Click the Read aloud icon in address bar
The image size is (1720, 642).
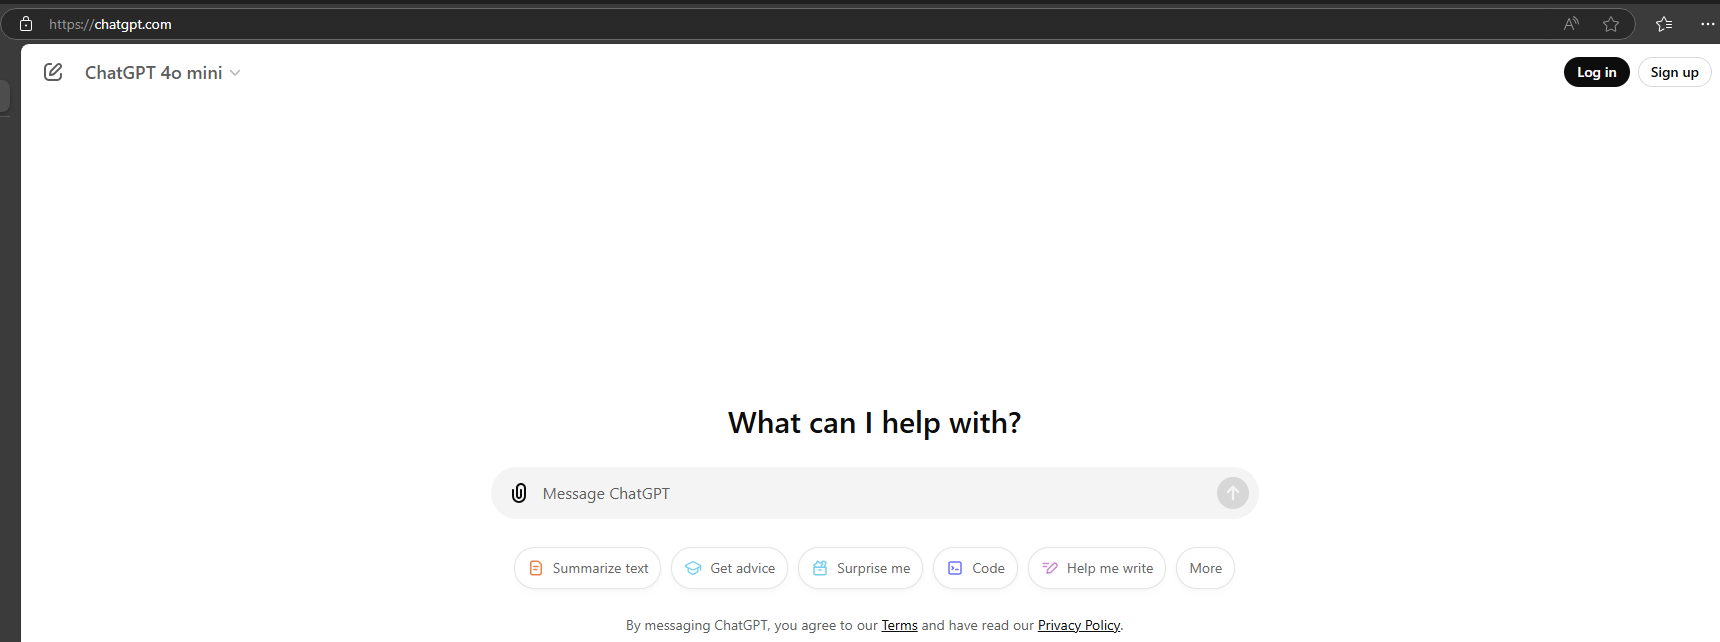pyautogui.click(x=1571, y=24)
